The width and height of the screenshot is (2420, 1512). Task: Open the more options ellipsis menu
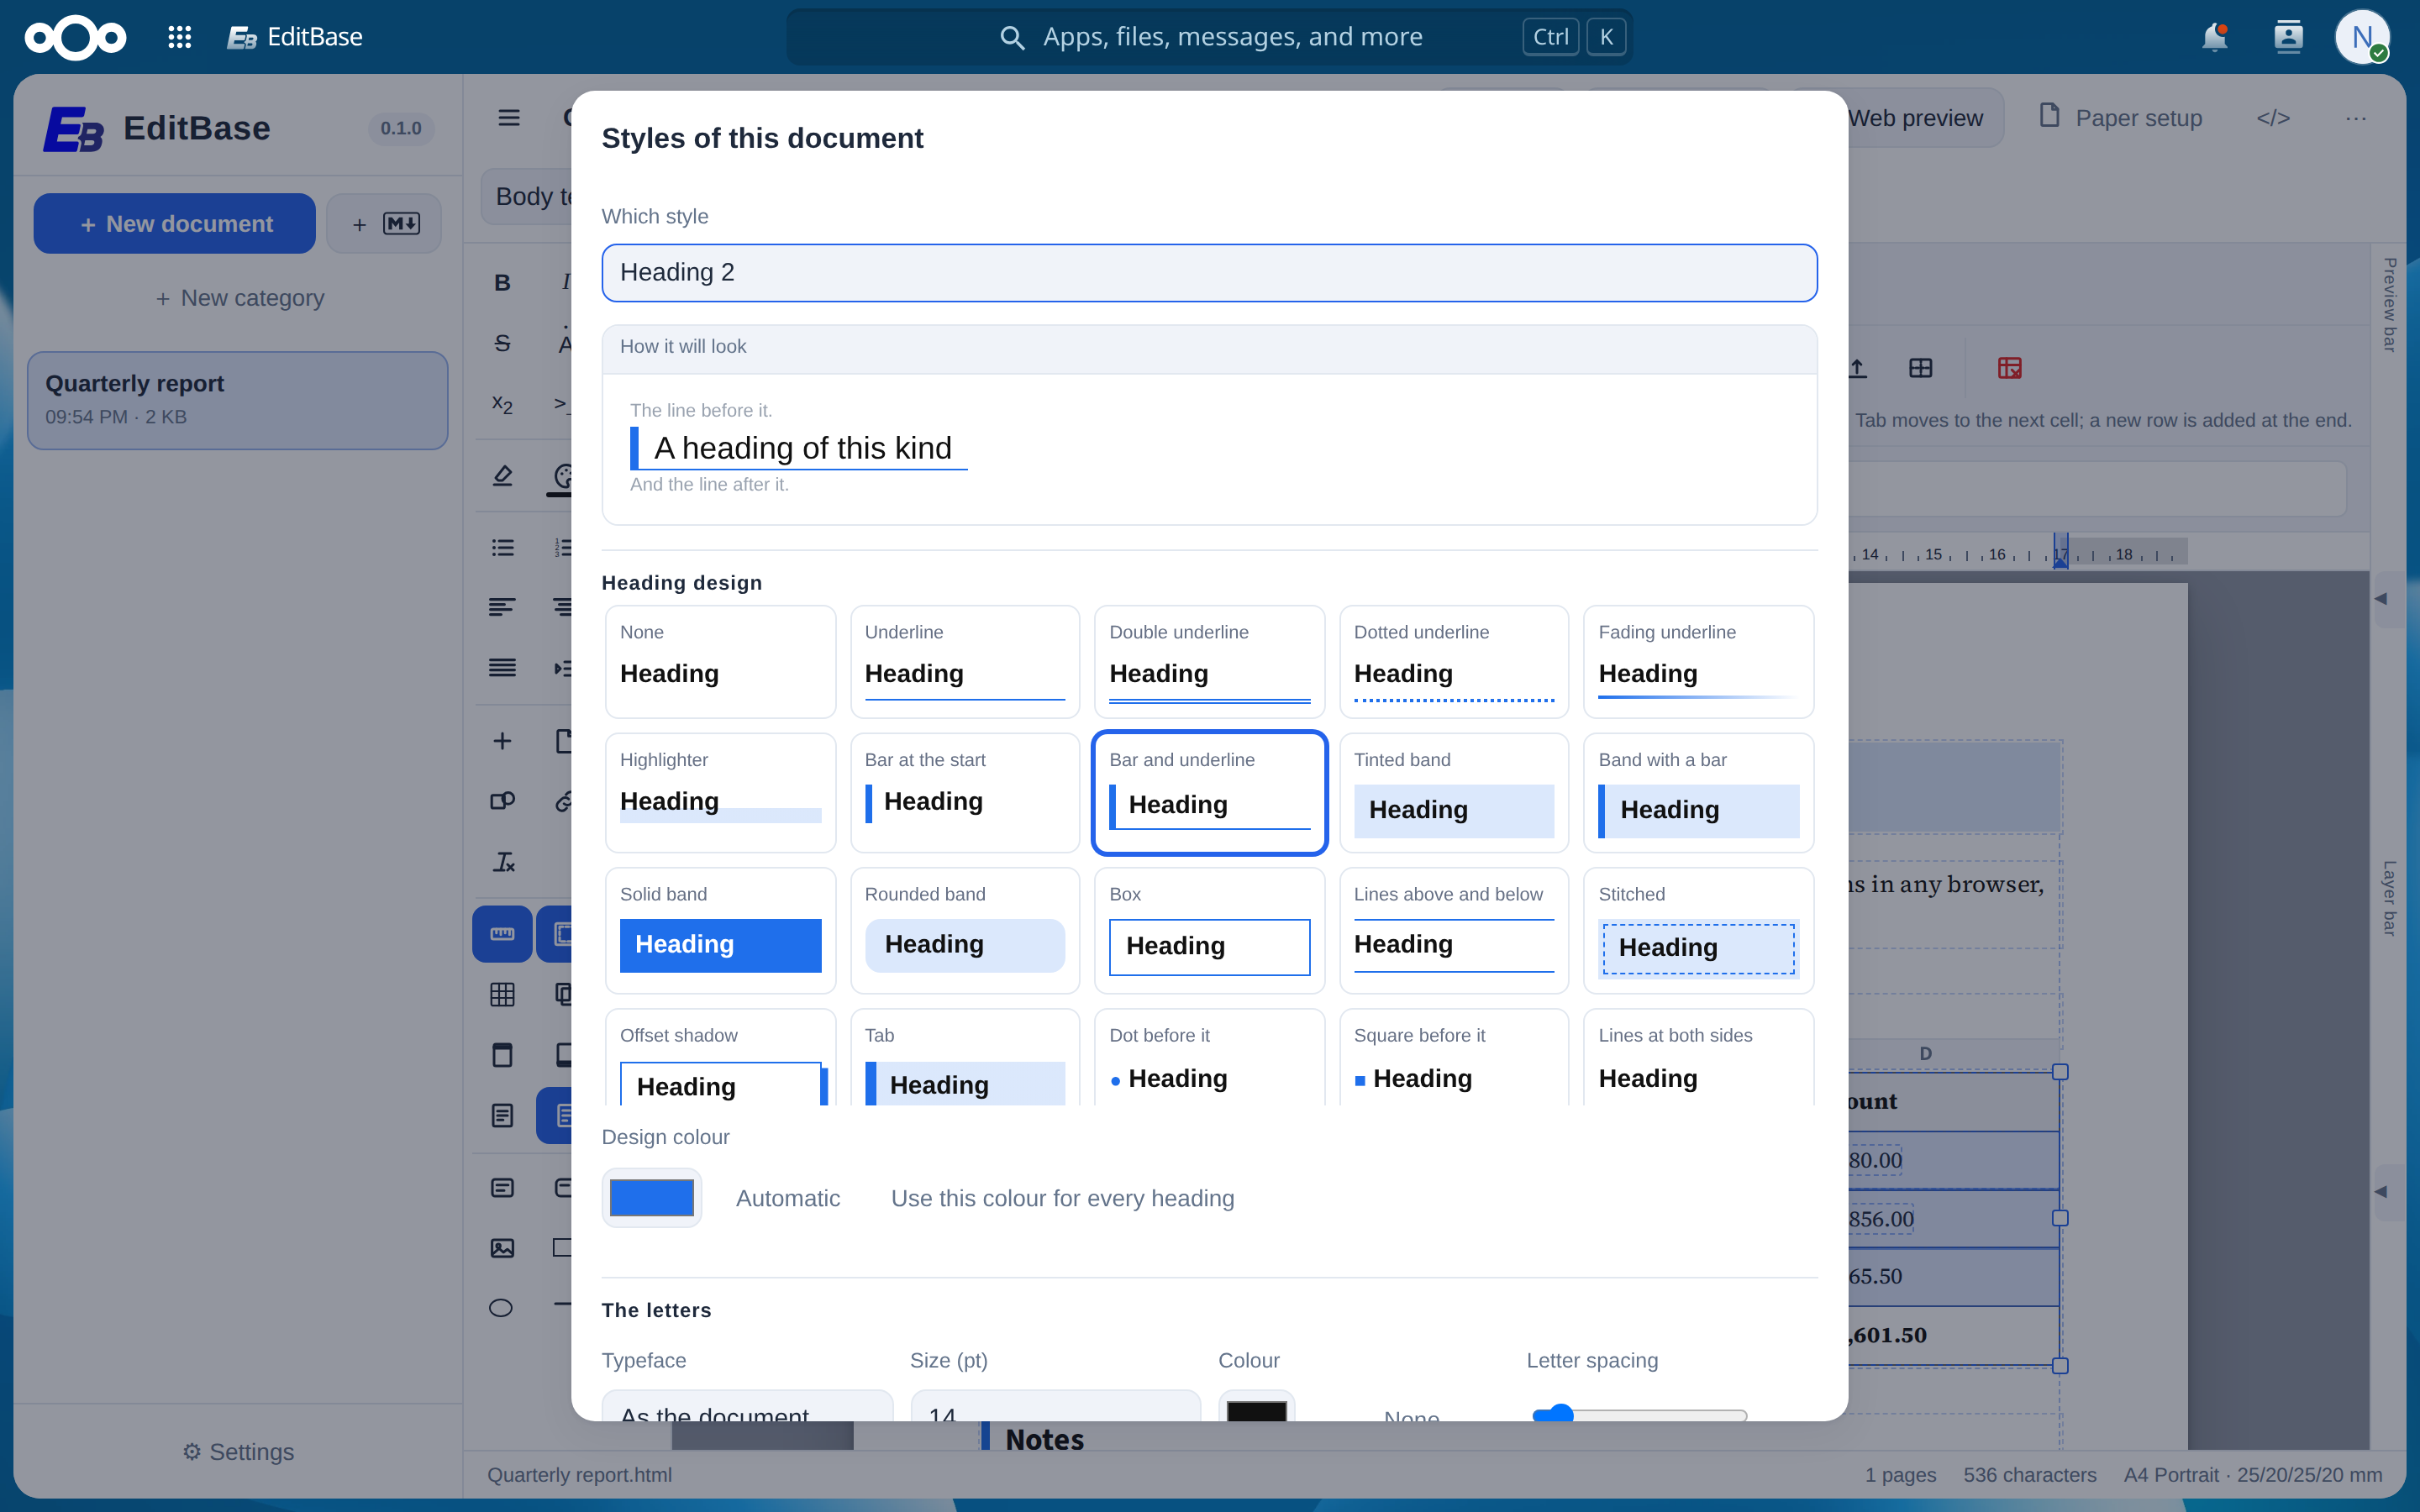click(x=2356, y=118)
